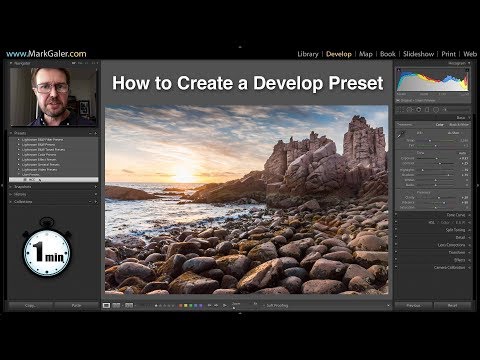The width and height of the screenshot is (480, 360).
Task: Enable the Soft Proofing checkbox
Action: pyautogui.click(x=263, y=305)
